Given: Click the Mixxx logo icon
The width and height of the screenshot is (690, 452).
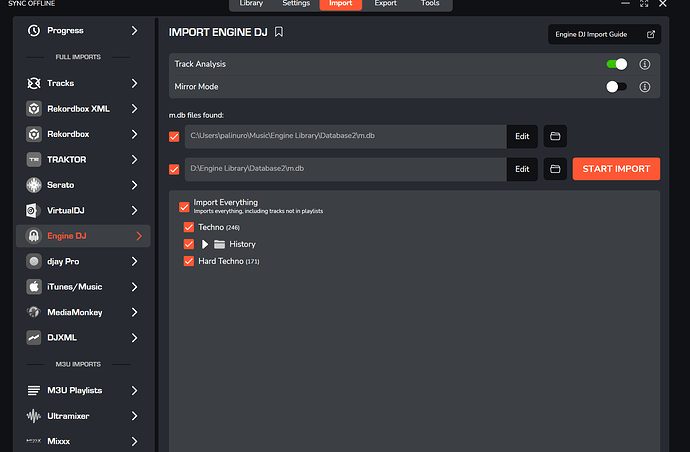Looking at the screenshot, I should coord(34,441).
